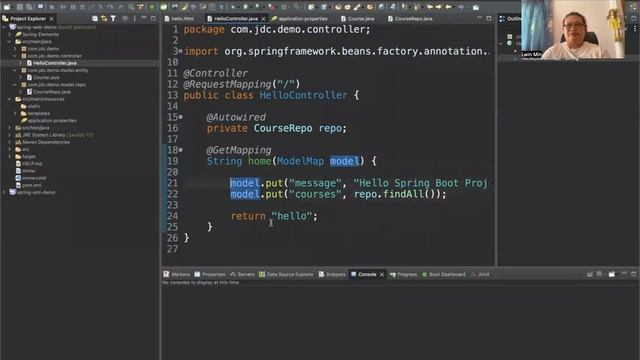The height and width of the screenshot is (360, 640).
Task: Close the HelloController.java editor tab
Action: tap(263, 19)
